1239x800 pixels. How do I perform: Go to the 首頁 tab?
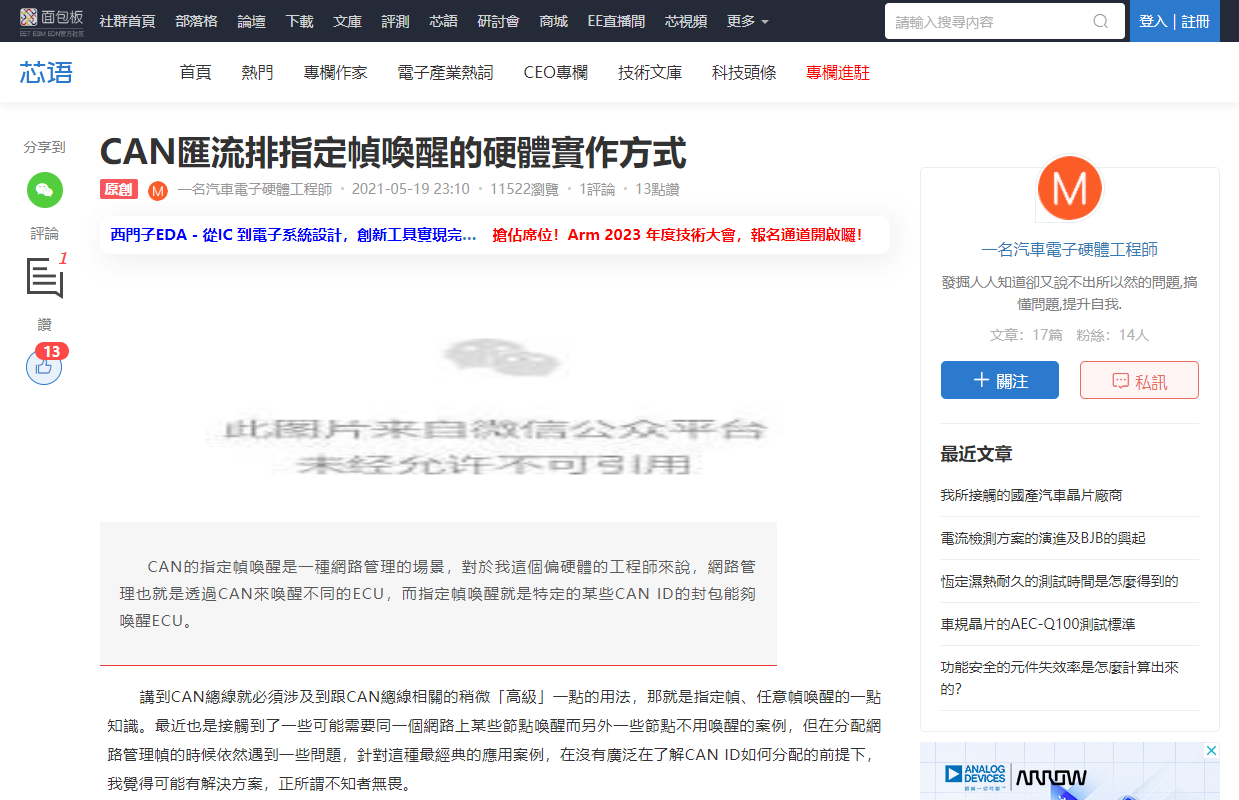(195, 72)
